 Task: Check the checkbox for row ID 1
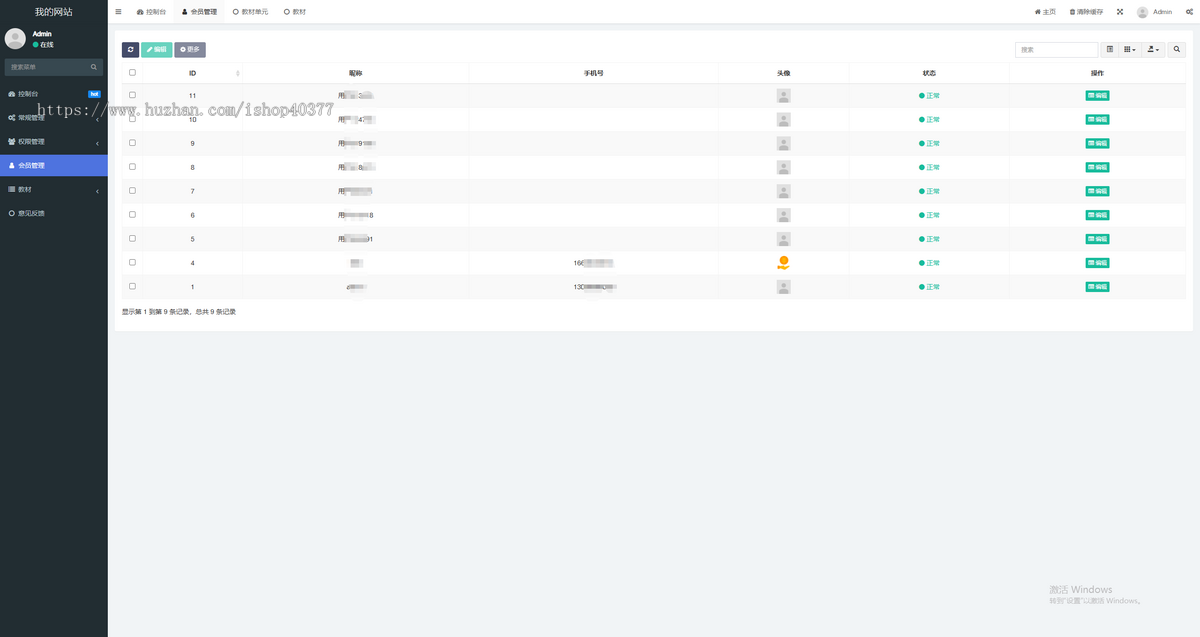132,286
